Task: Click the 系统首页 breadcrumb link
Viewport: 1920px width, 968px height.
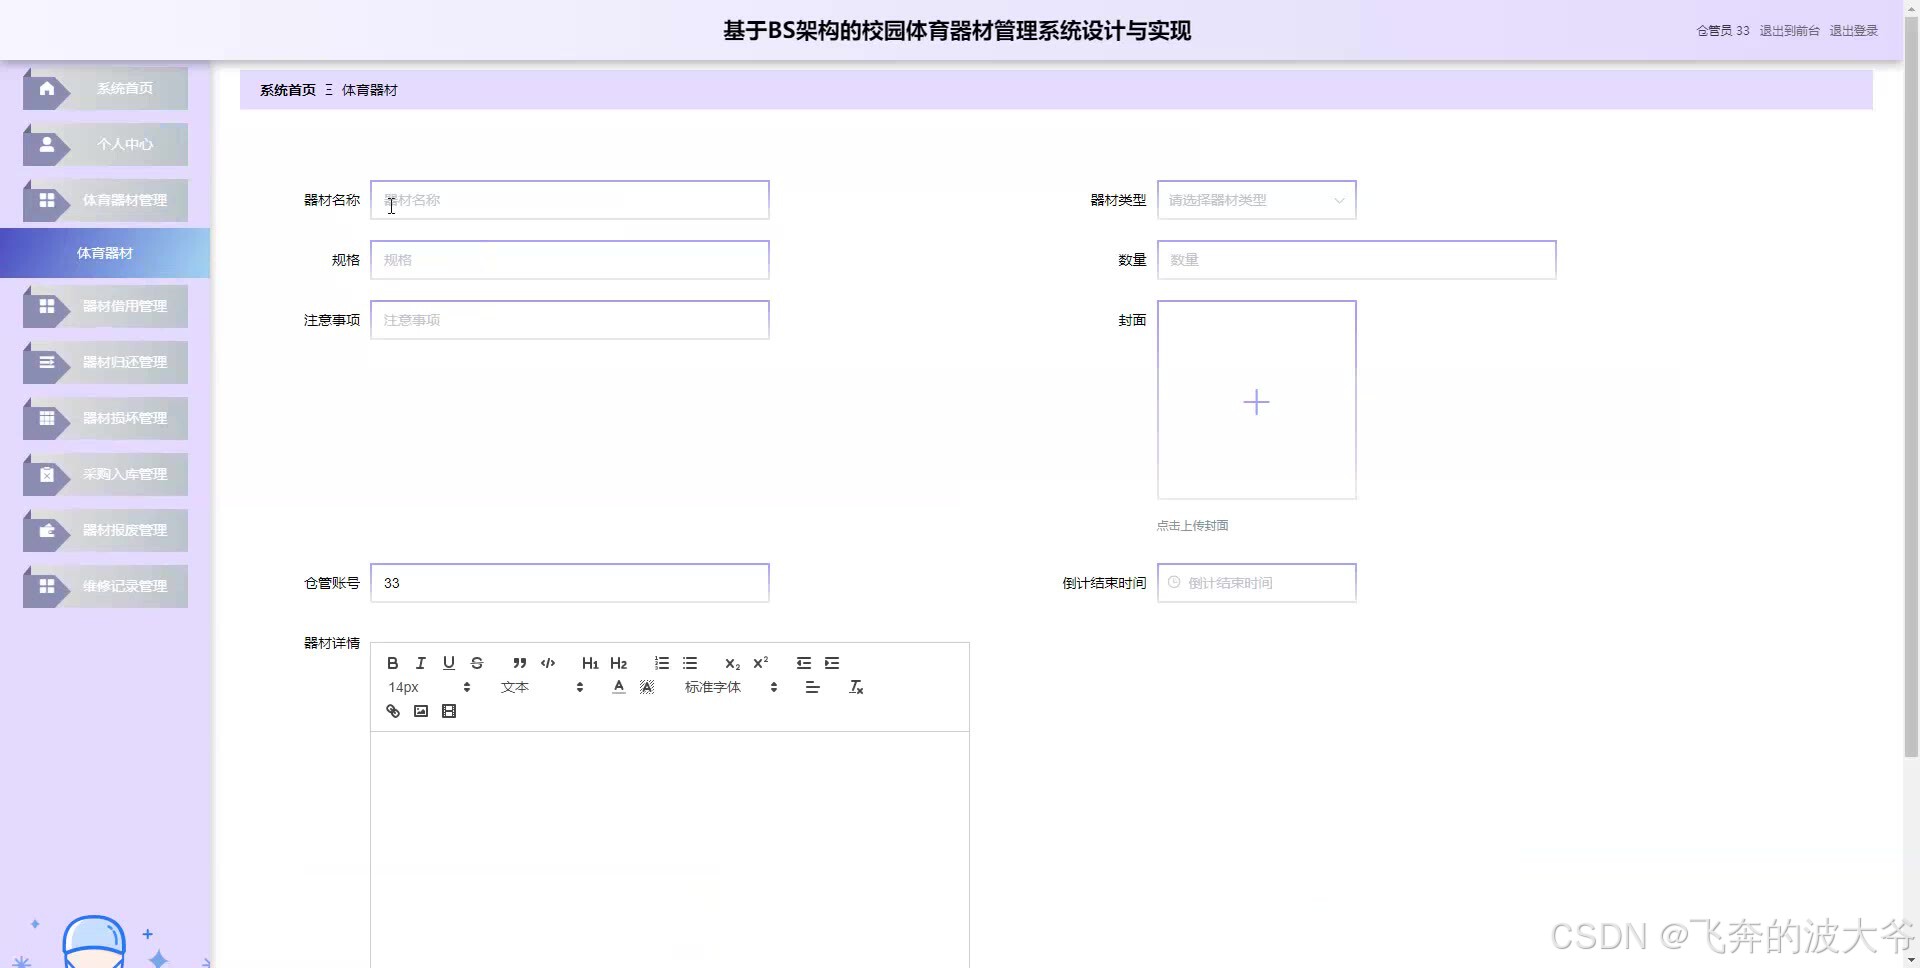Action: pos(288,90)
